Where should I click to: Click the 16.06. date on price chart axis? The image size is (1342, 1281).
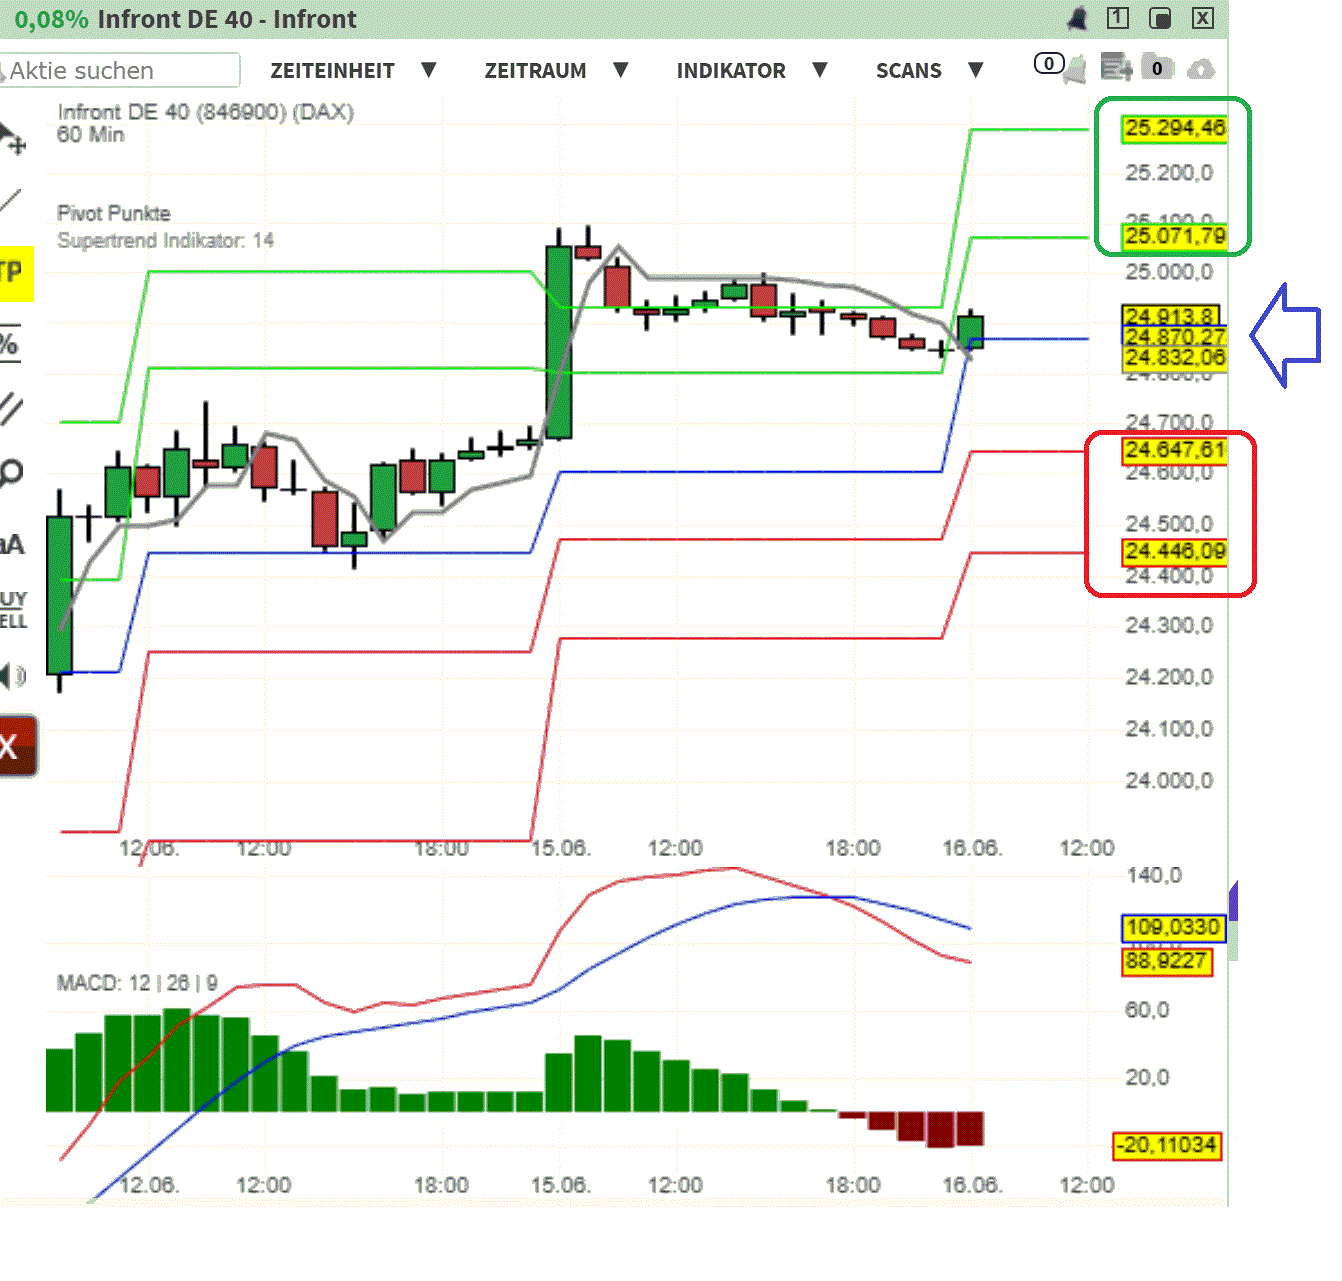[x=972, y=848]
